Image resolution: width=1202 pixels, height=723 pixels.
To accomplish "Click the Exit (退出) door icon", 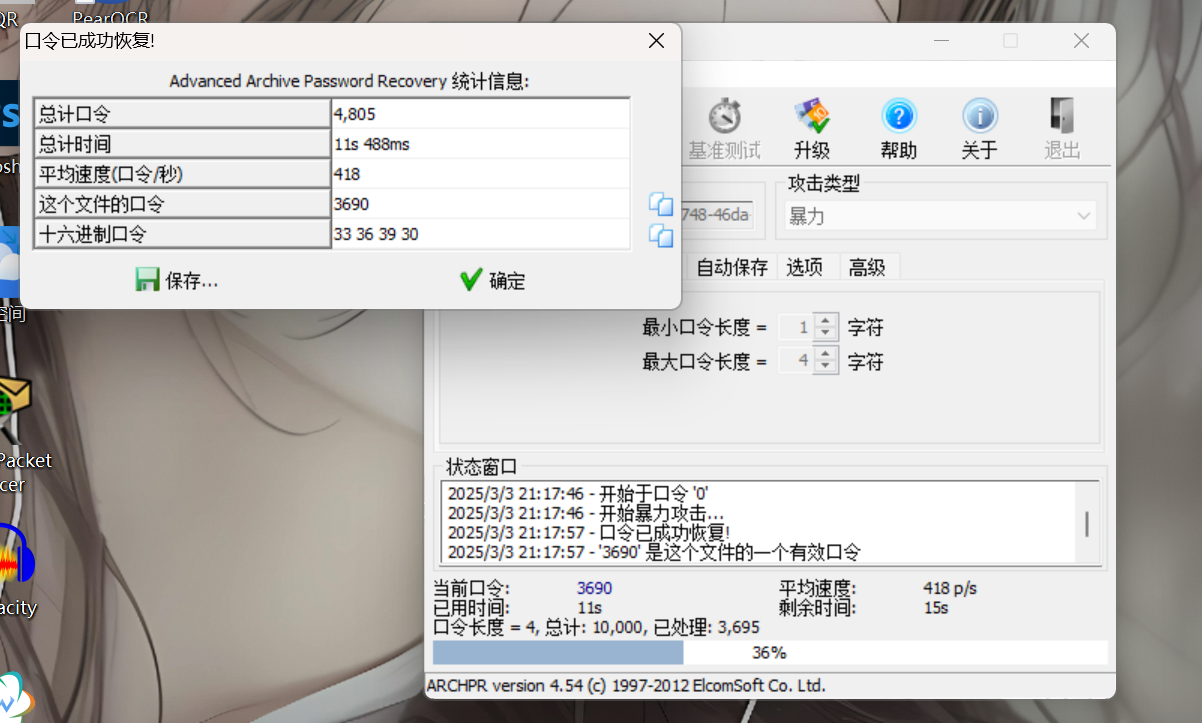I will [x=1062, y=116].
